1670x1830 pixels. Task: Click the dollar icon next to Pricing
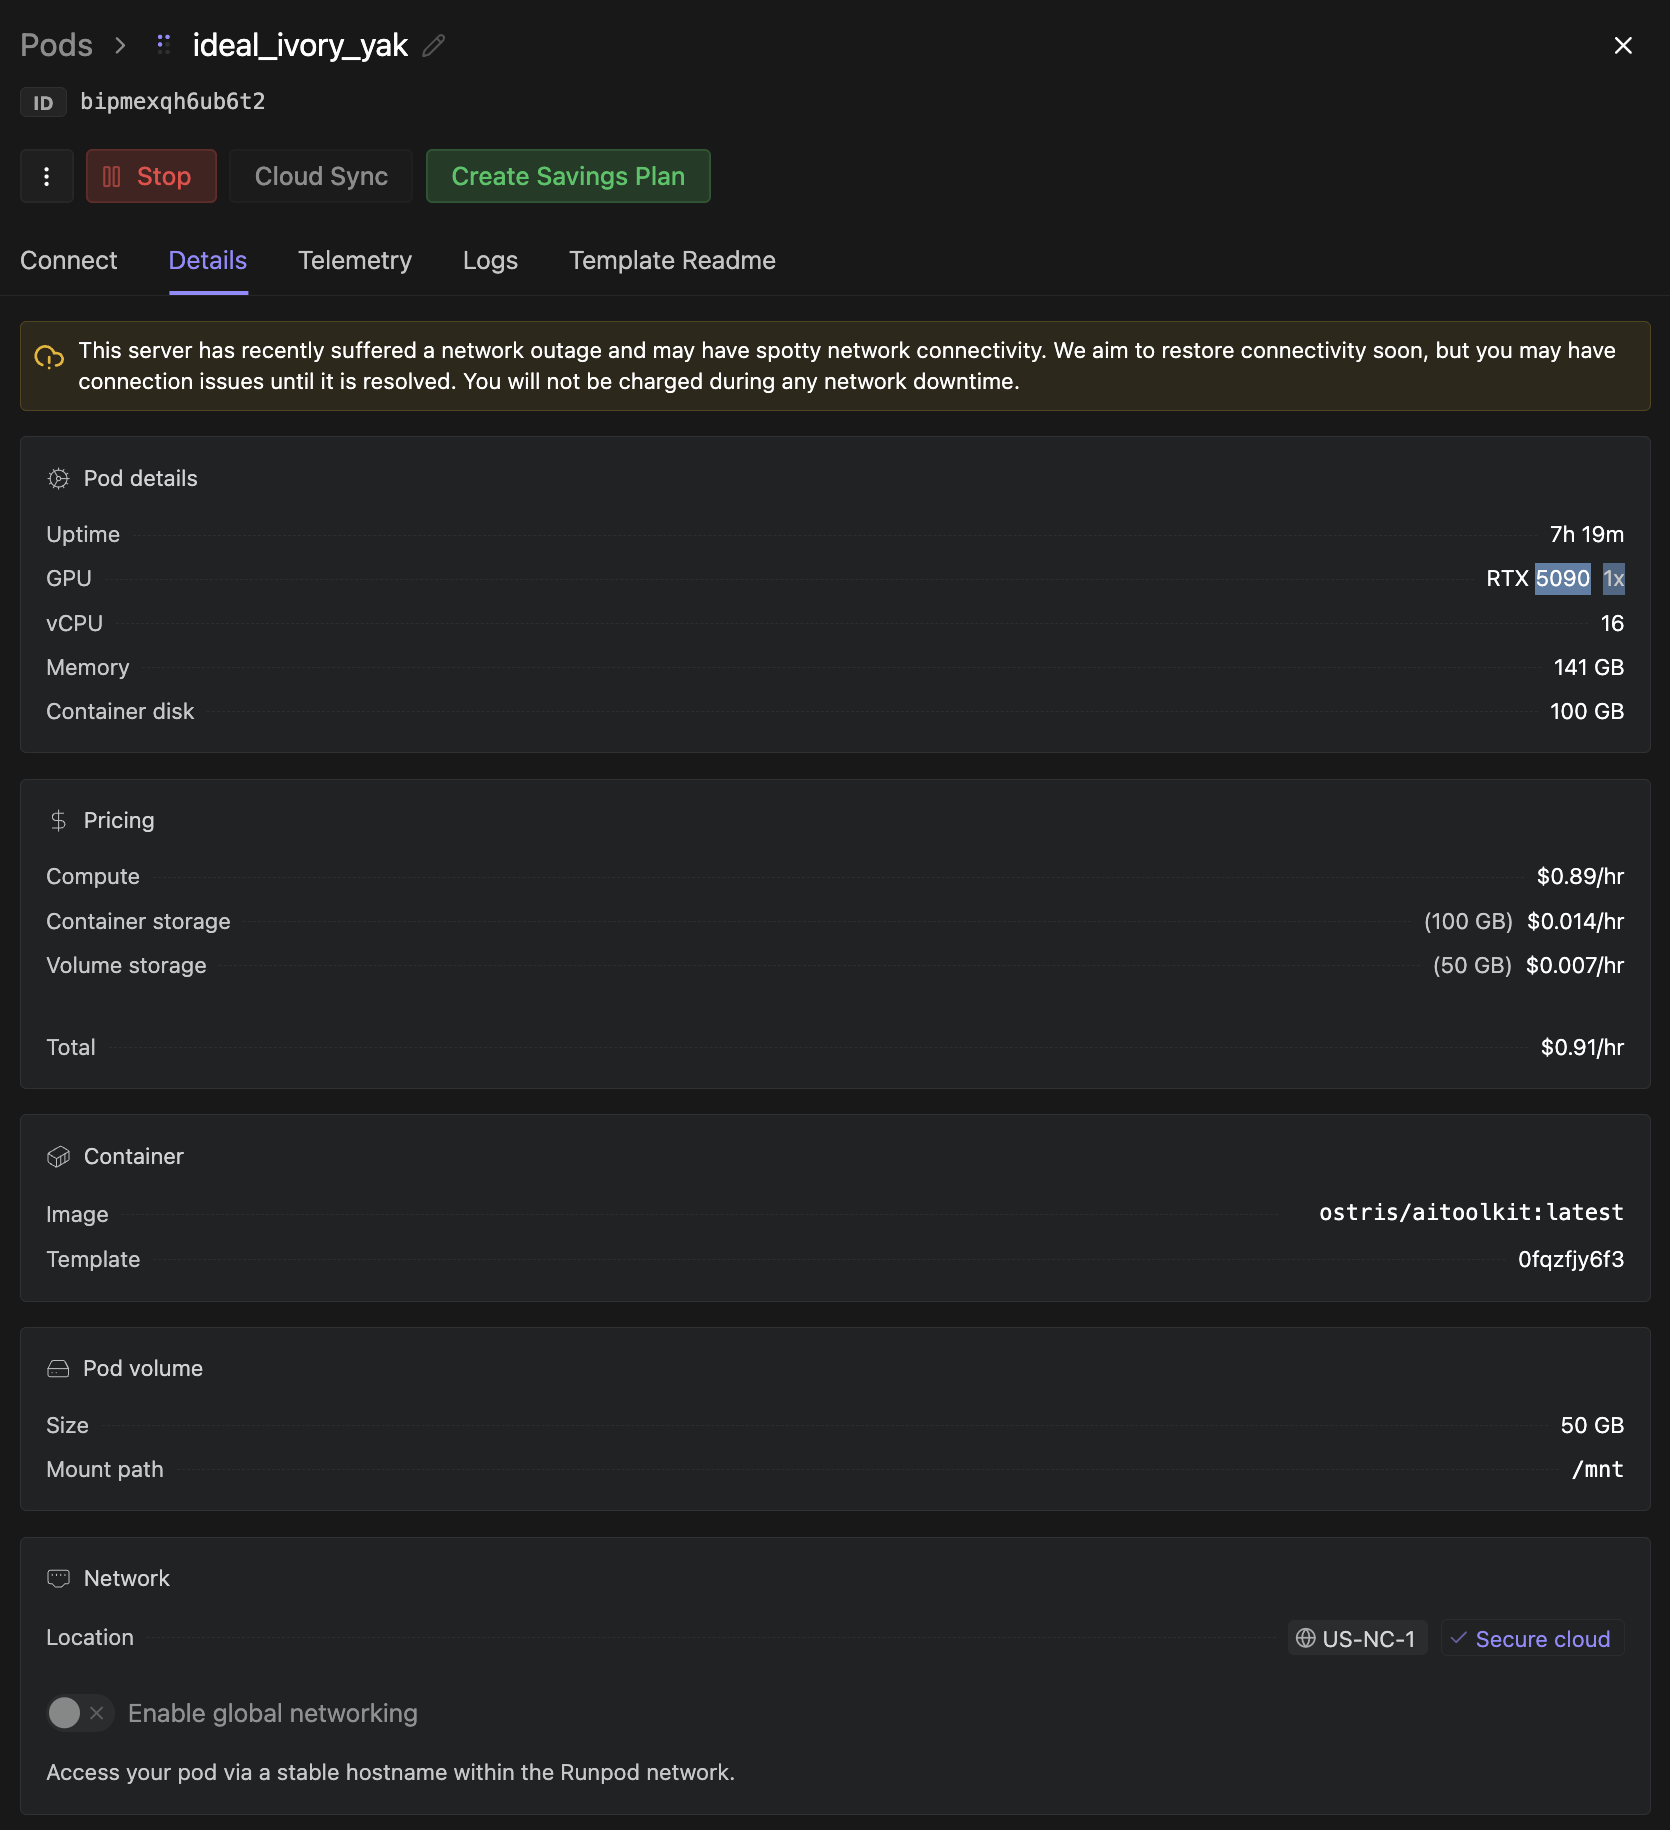(58, 820)
